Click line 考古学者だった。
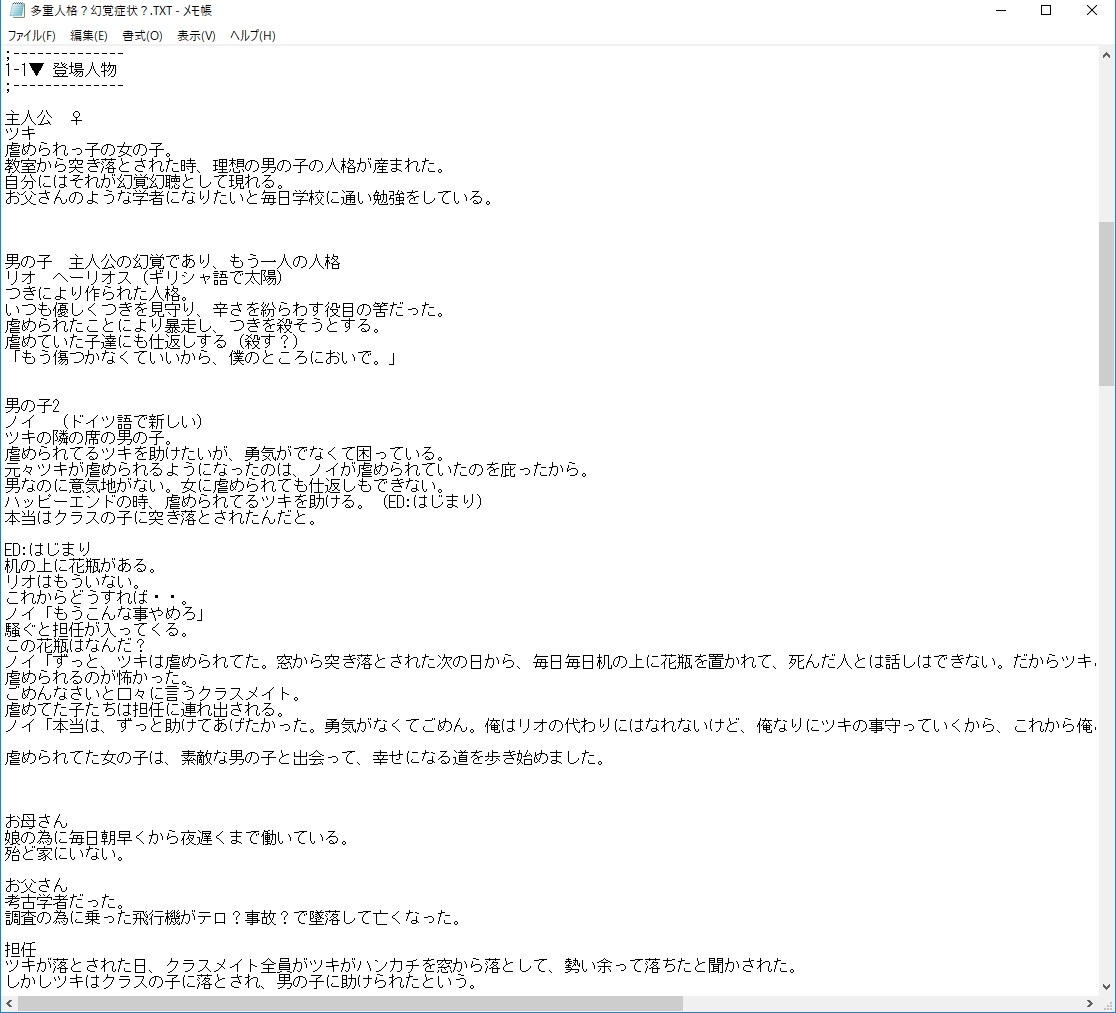Viewport: 1116px width, 1013px height. (65, 902)
